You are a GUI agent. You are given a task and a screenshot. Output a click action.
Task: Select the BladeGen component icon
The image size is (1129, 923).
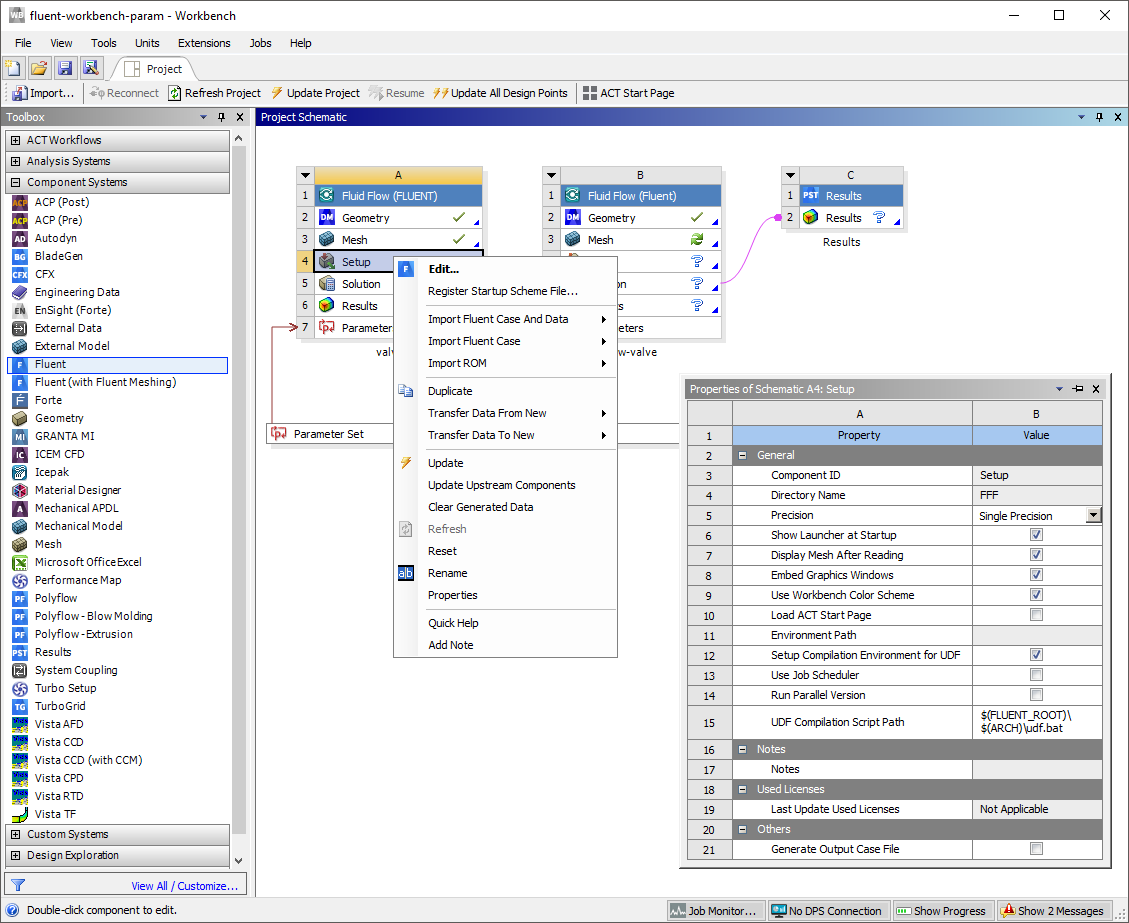pyautogui.click(x=20, y=256)
